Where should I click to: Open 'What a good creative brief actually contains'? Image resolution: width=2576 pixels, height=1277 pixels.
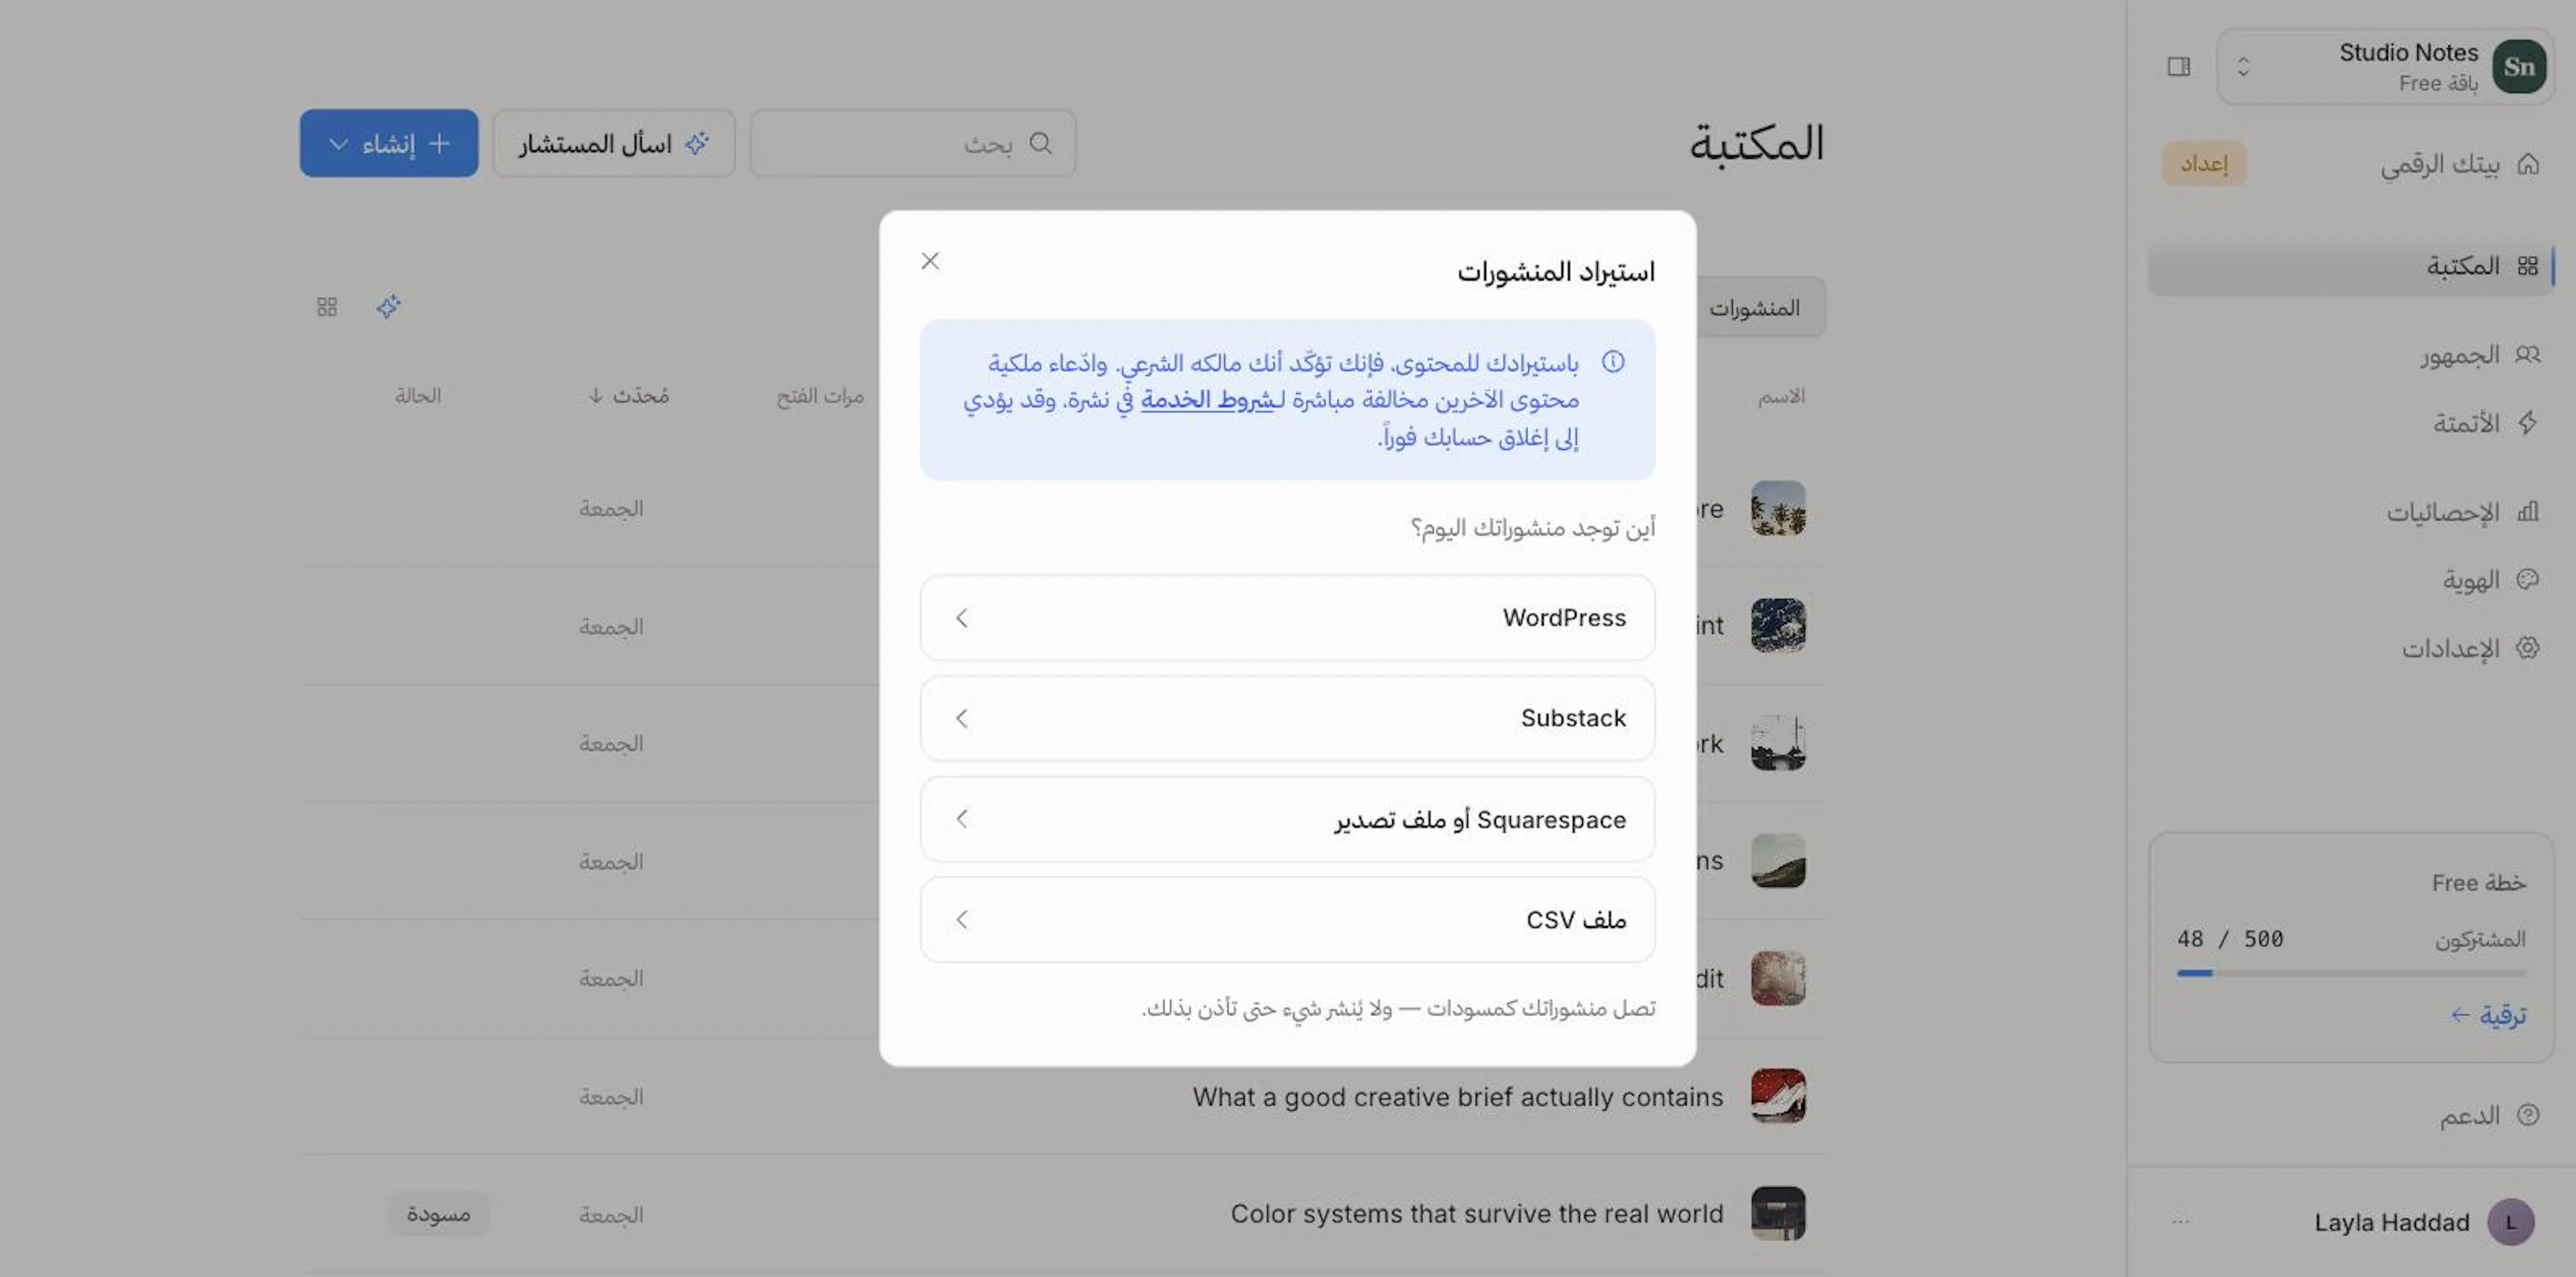pyautogui.click(x=1458, y=1097)
